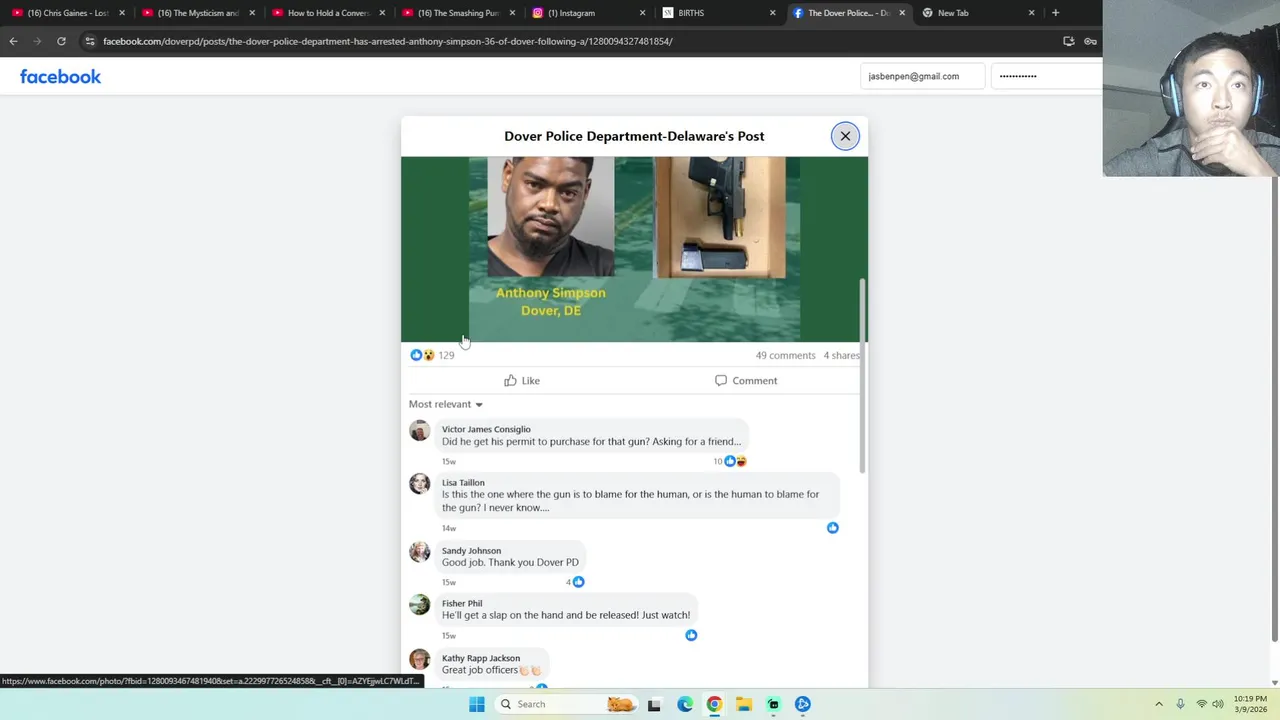
Task: Close the Dover Police Department post dialog
Action: [845, 136]
